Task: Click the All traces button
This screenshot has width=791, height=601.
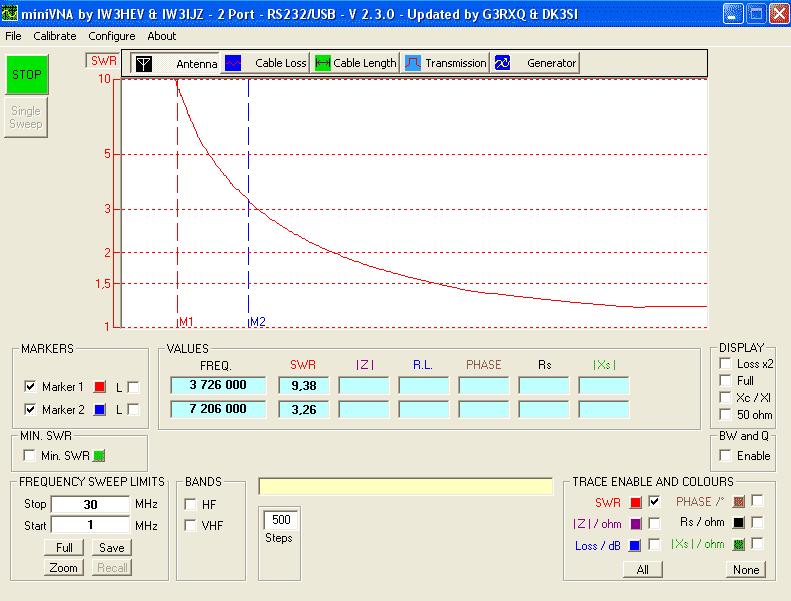Action: (643, 570)
